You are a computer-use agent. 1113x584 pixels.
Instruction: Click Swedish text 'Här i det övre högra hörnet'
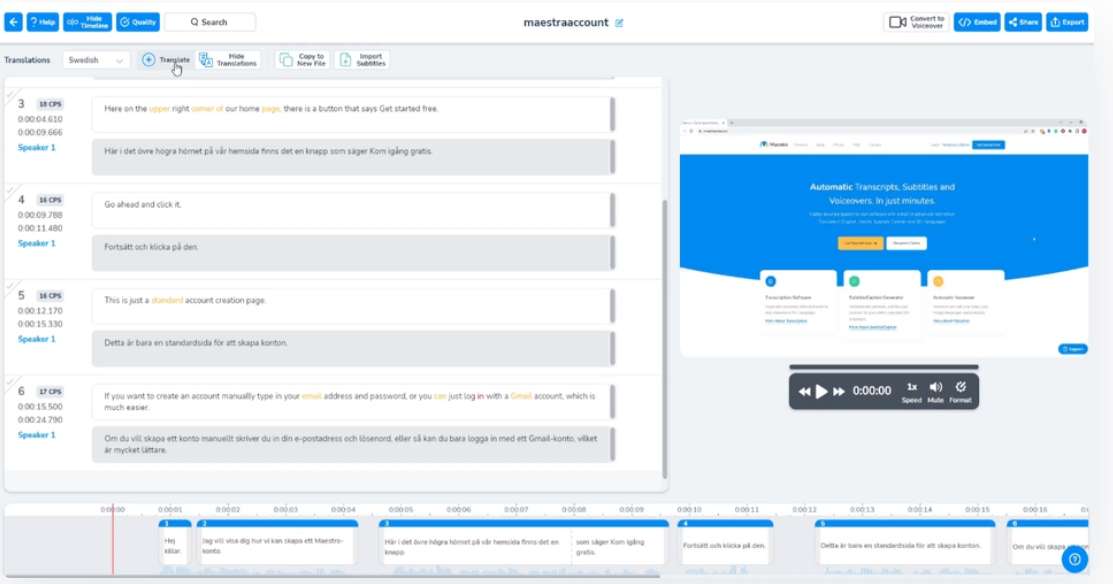pyautogui.click(x=353, y=157)
